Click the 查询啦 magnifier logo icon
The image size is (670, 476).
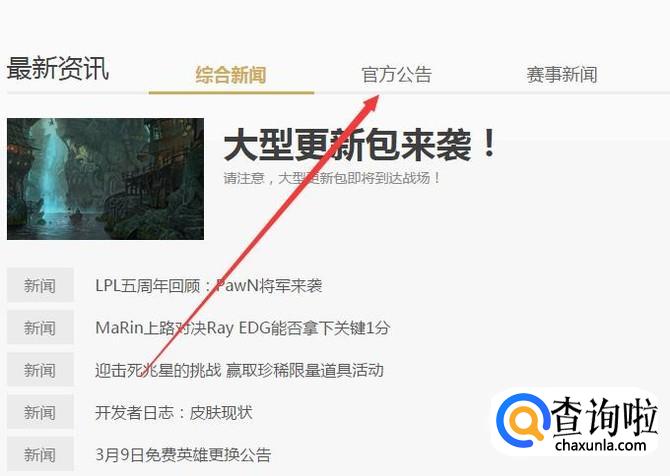click(522, 418)
